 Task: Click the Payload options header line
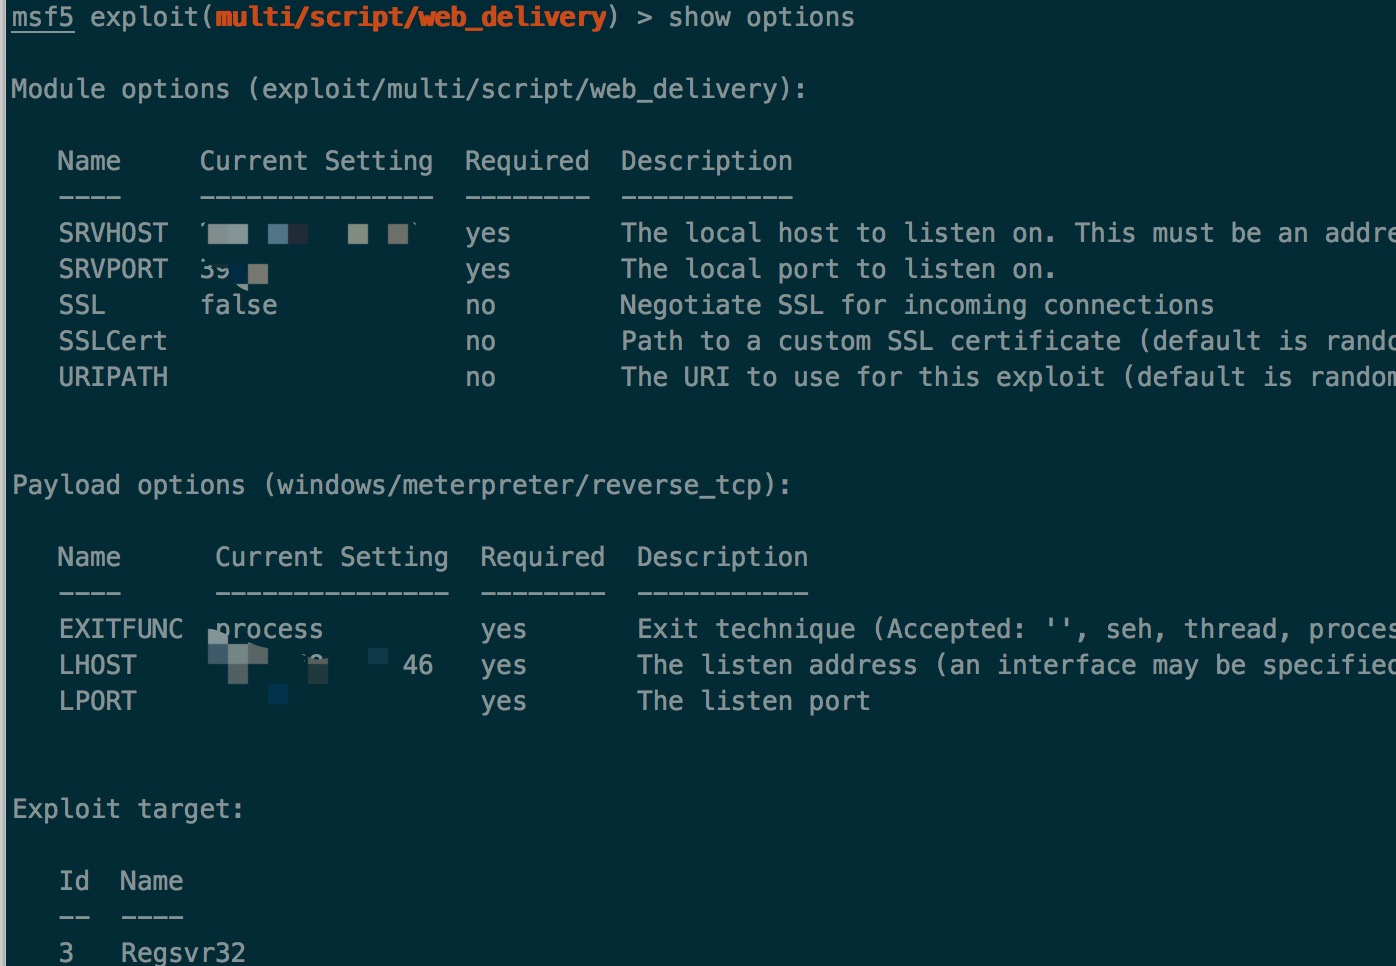(401, 485)
